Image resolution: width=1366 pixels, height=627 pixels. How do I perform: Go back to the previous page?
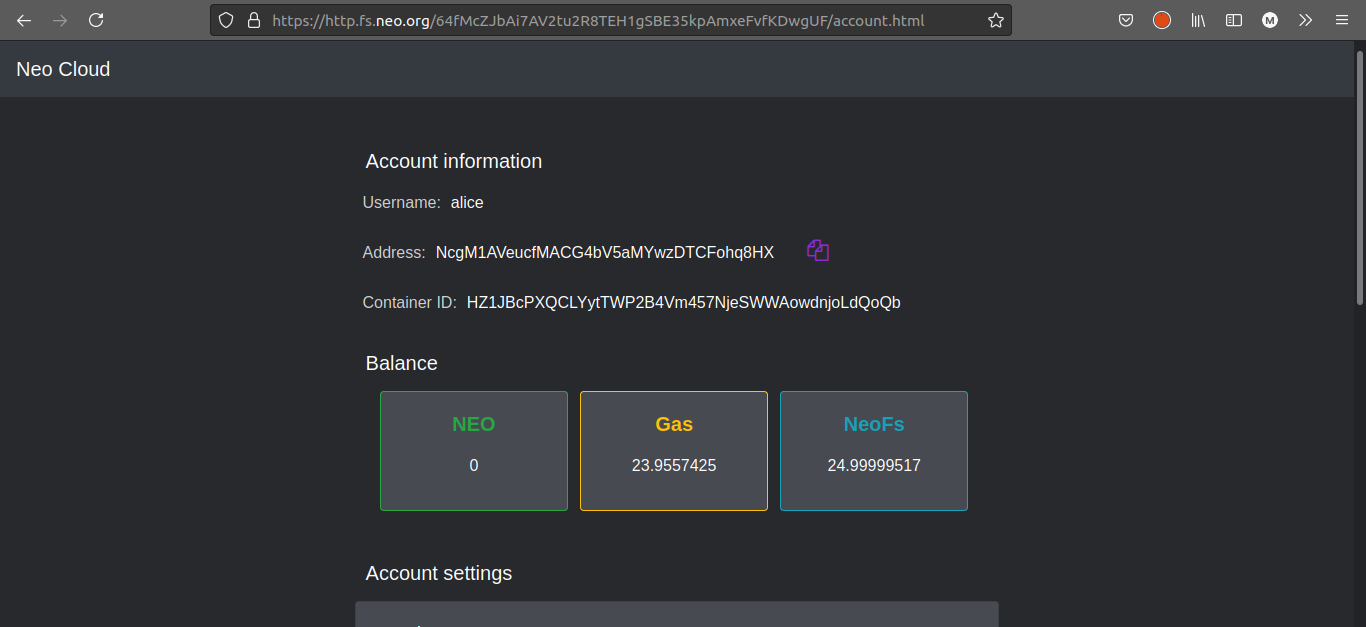[x=24, y=20]
